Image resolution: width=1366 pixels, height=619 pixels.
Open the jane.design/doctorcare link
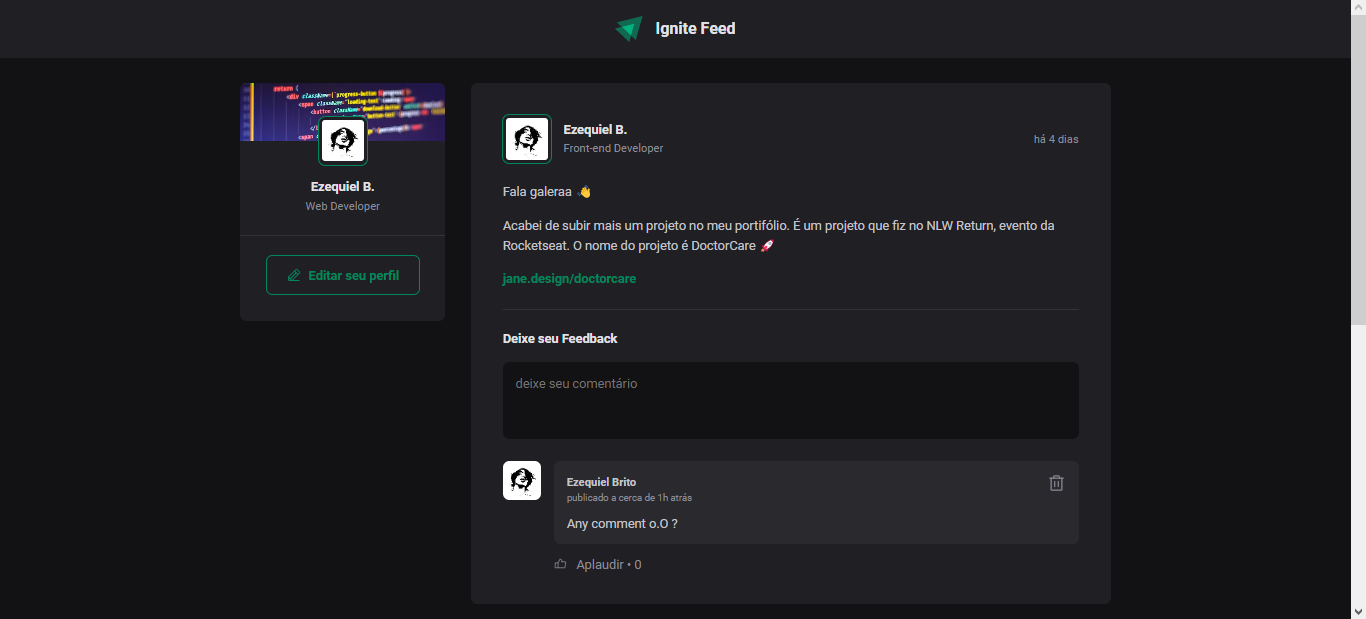point(569,278)
